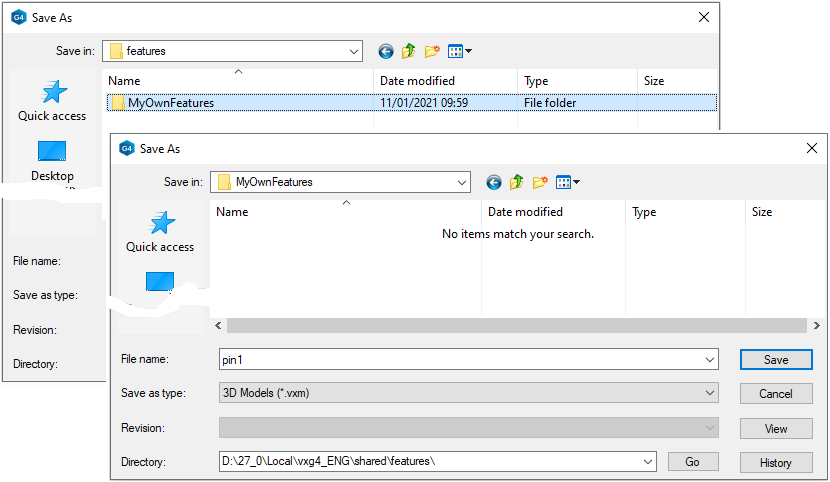Click Up One Level icon in front dialog
This screenshot has width=830, height=482.
(517, 182)
